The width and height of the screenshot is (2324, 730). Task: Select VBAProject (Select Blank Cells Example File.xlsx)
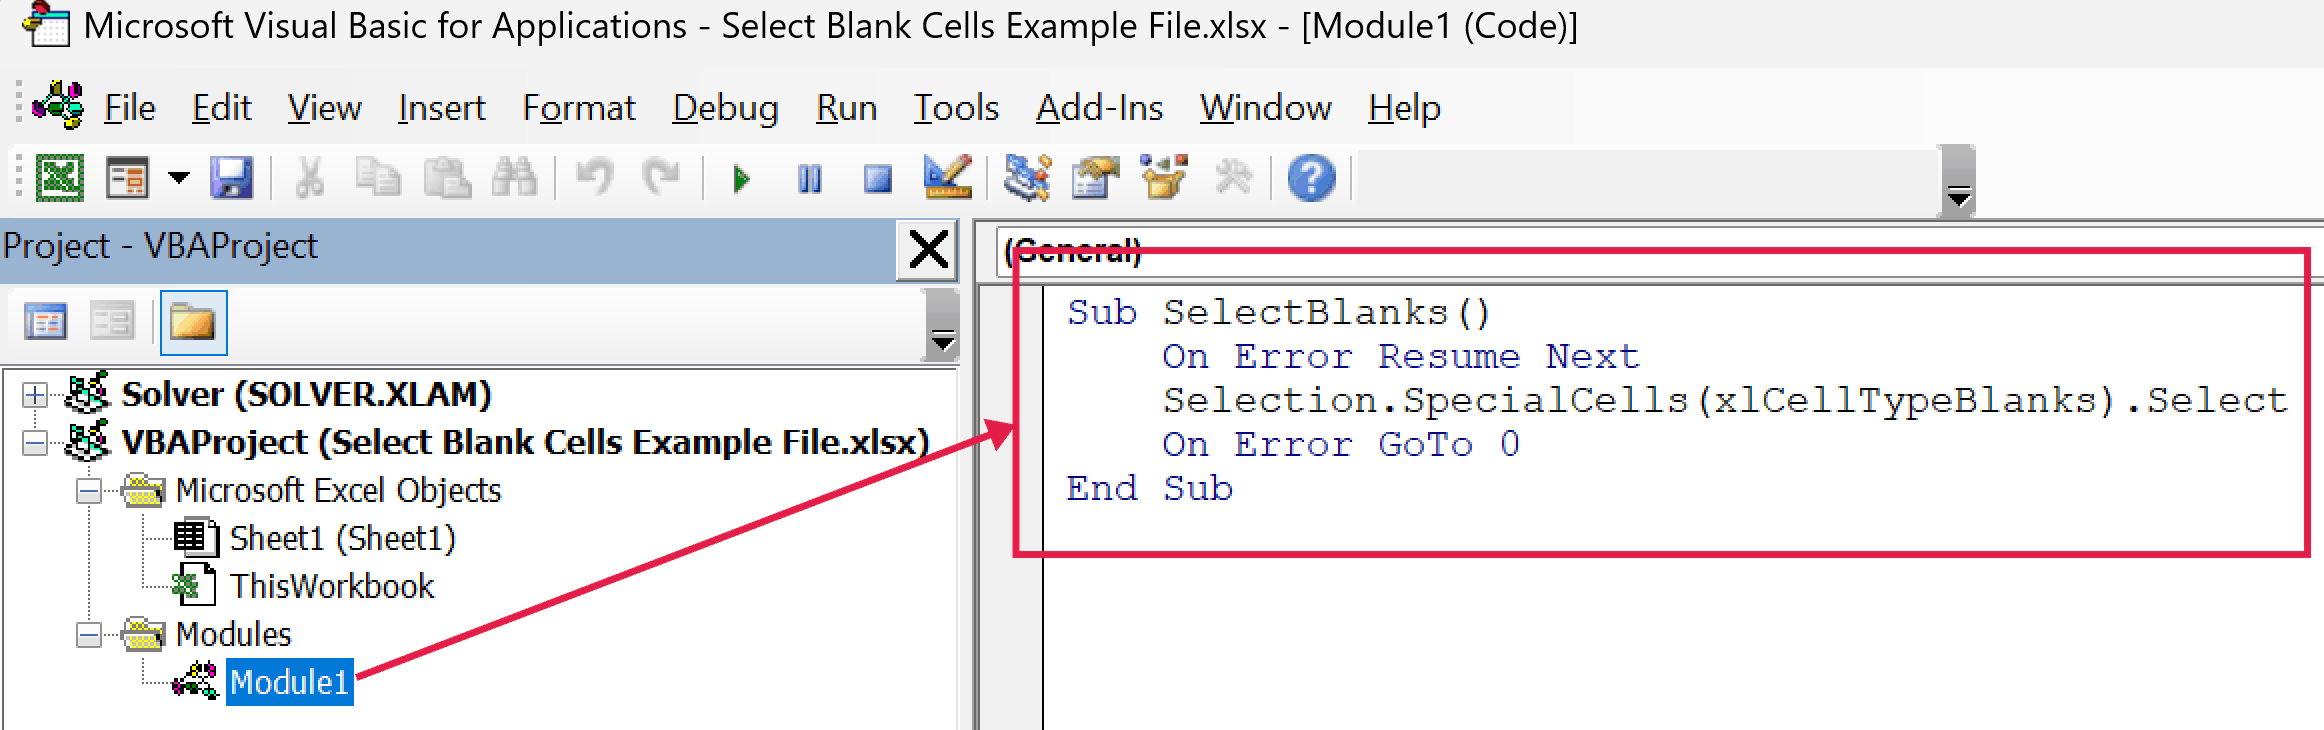tap(525, 443)
